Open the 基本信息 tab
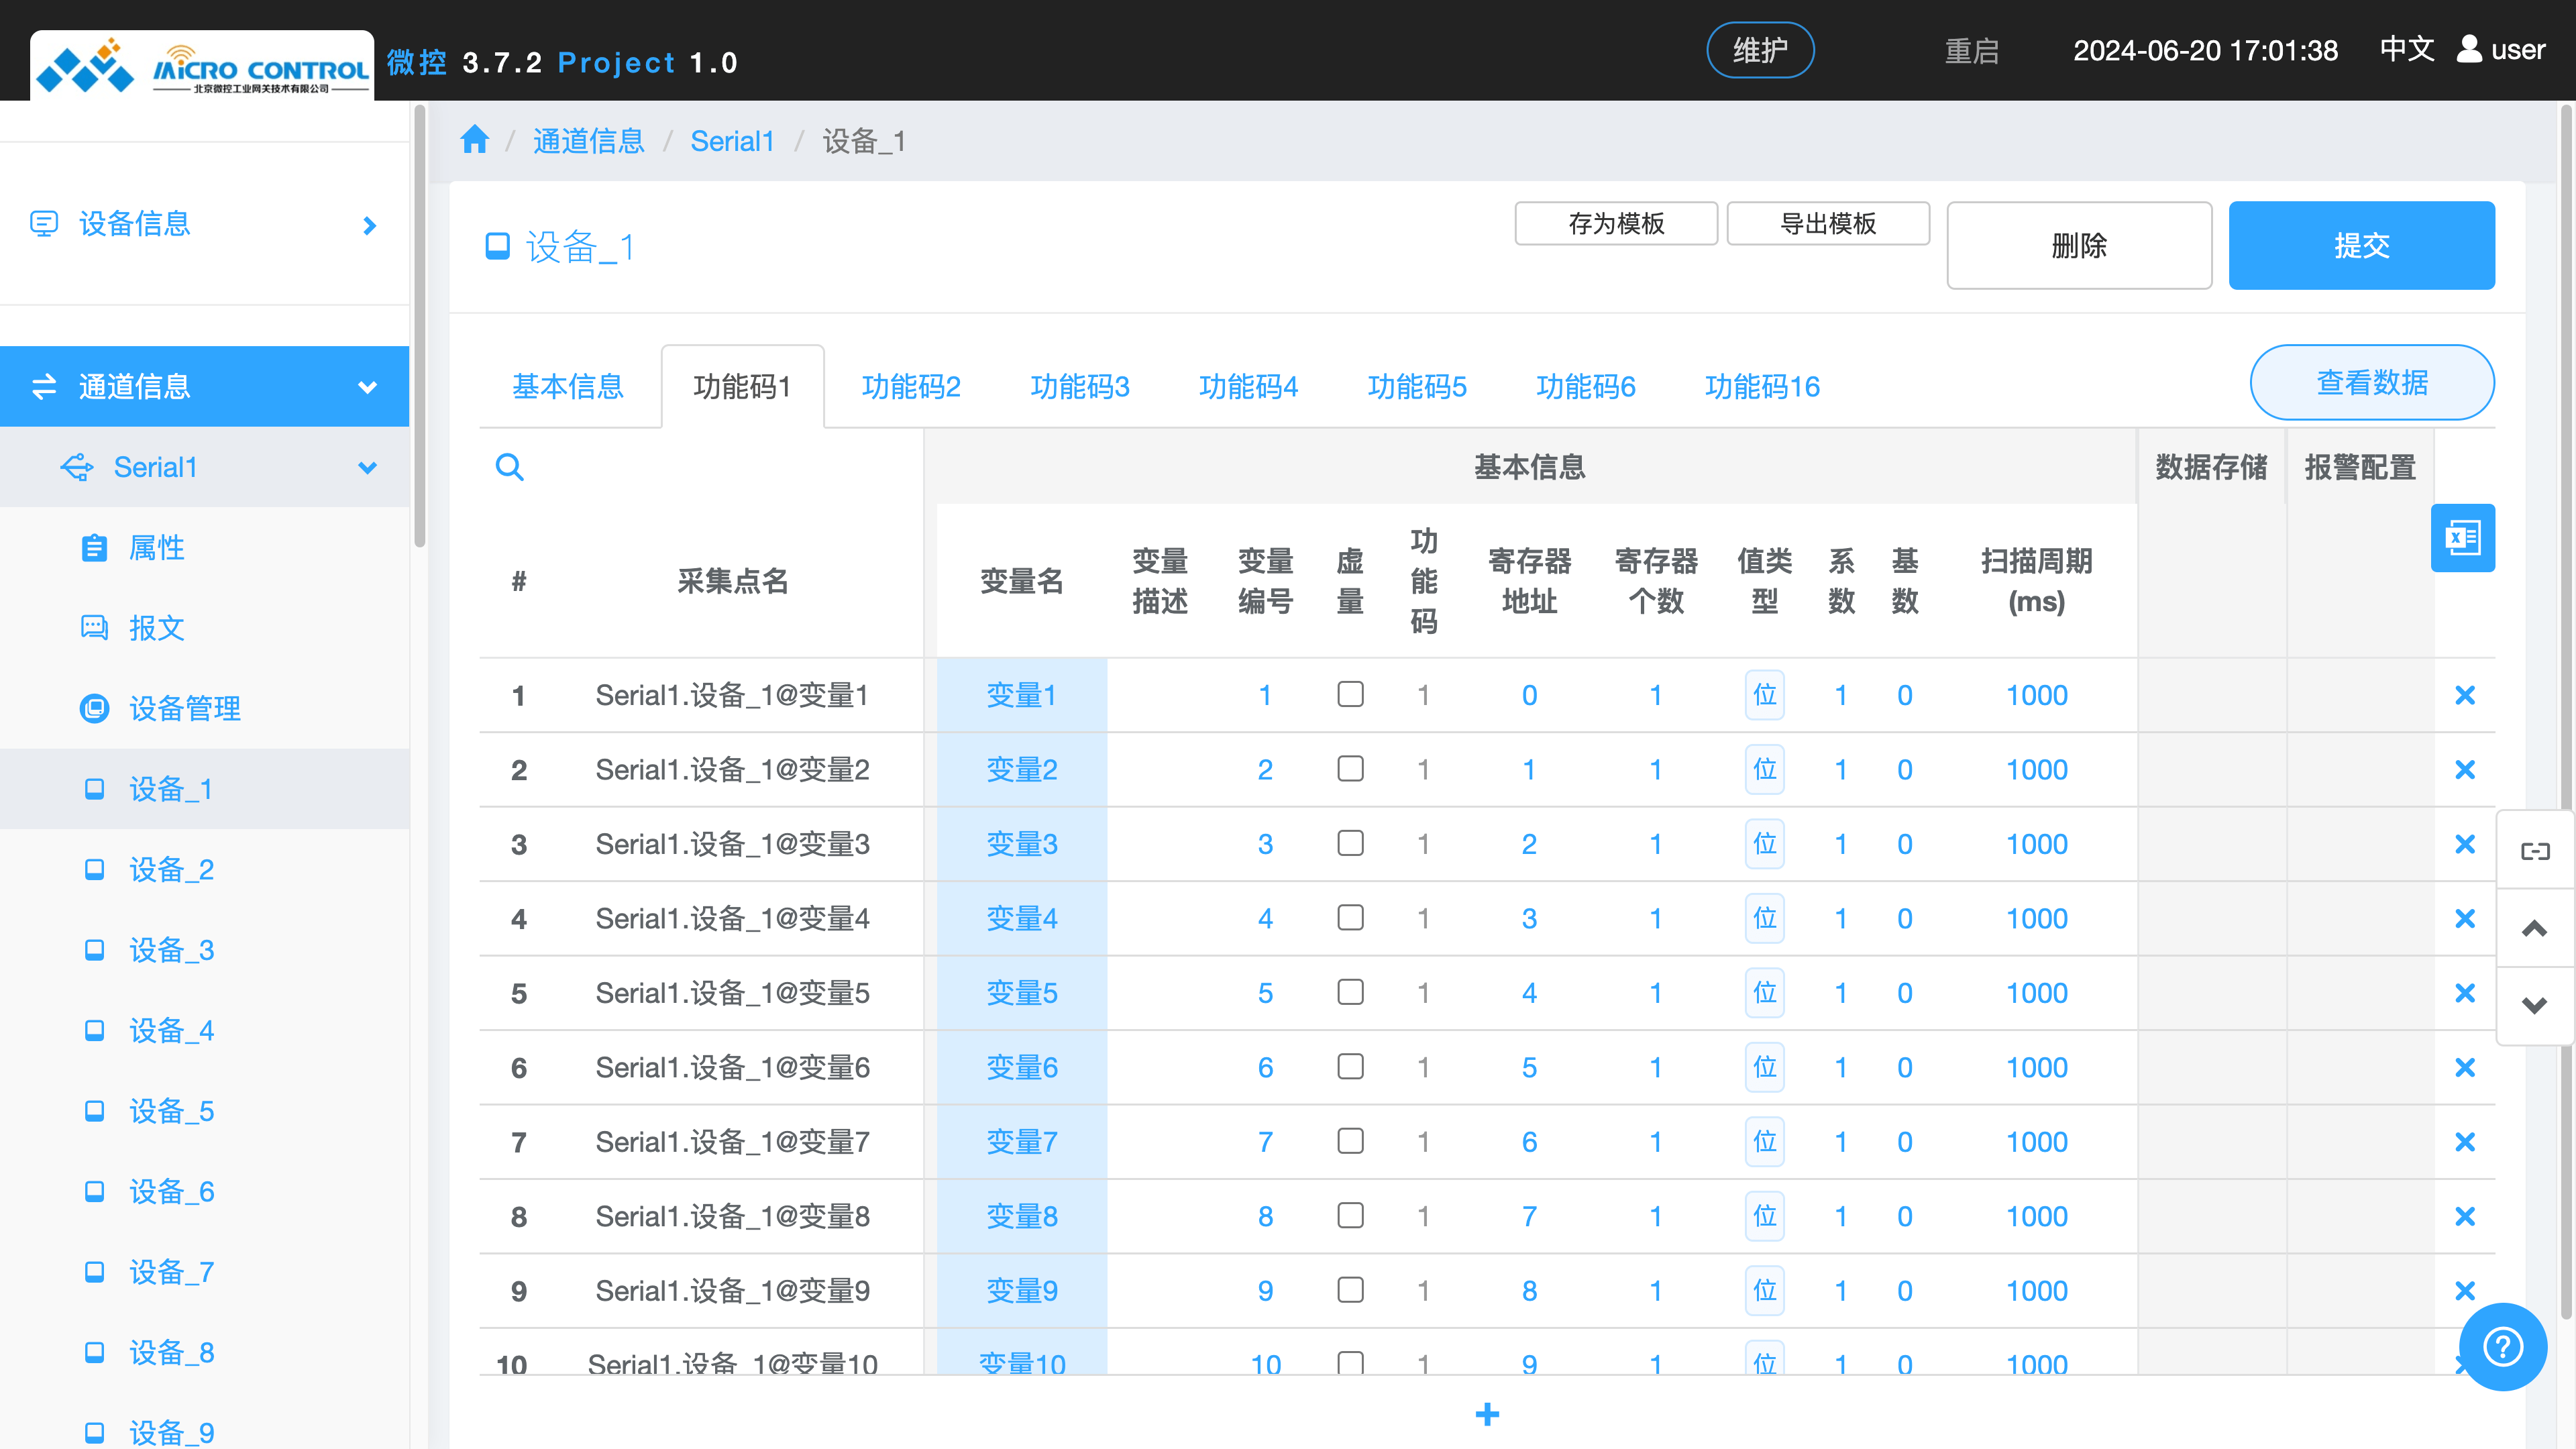2576x1449 pixels. pos(567,387)
